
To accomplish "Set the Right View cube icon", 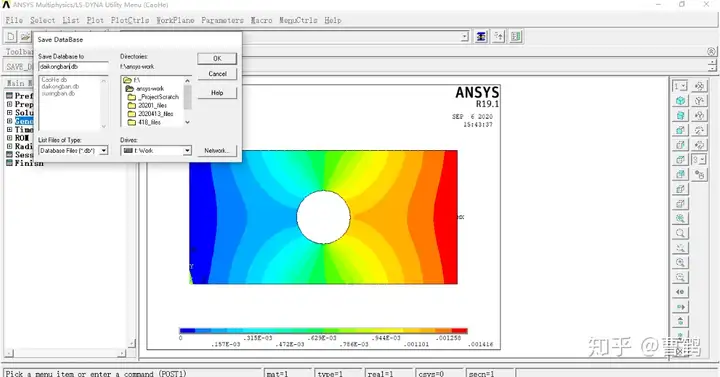I will [x=681, y=145].
